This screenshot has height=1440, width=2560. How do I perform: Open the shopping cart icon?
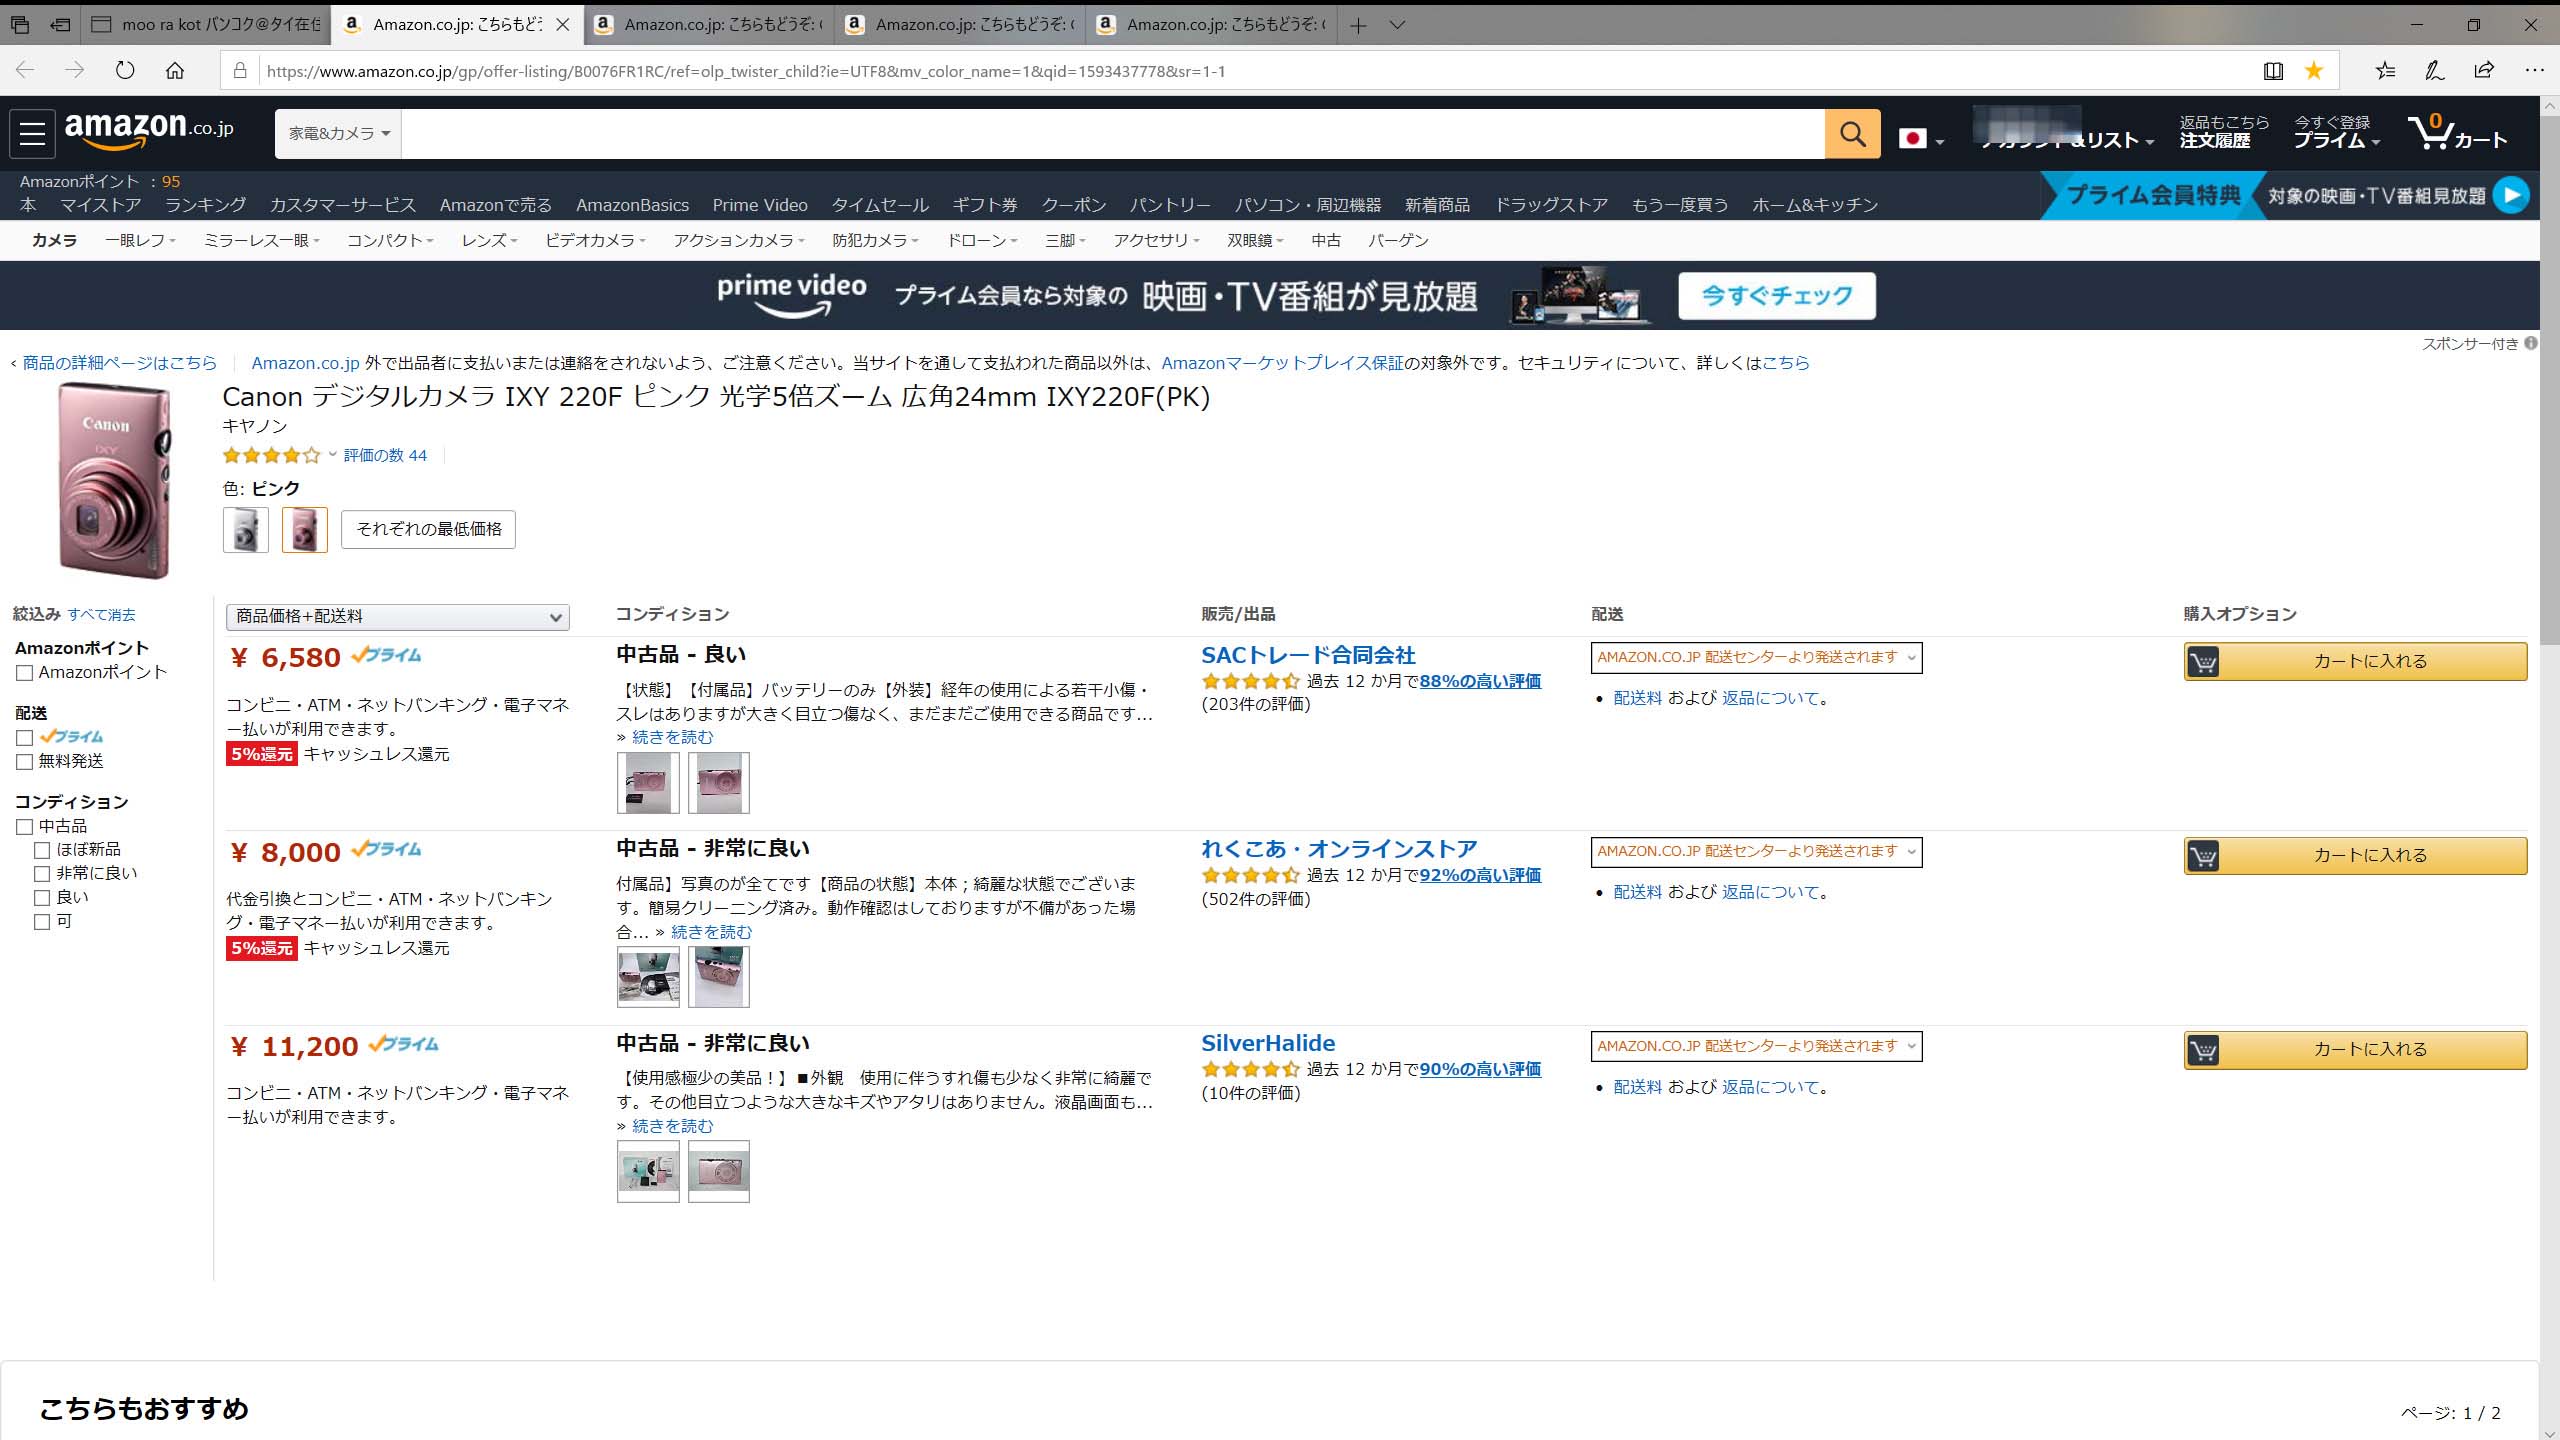coord(2457,132)
